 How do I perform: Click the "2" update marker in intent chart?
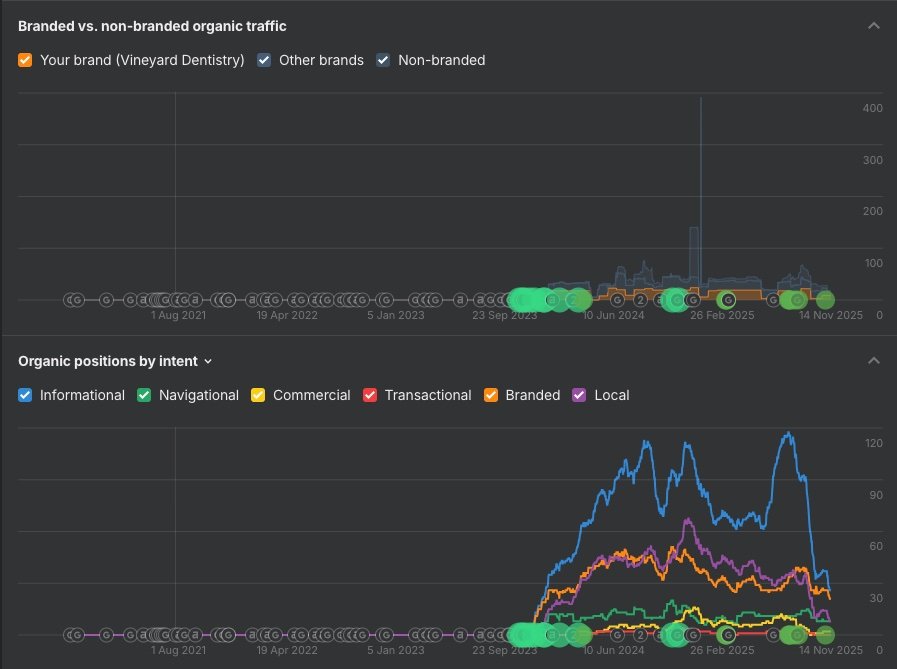pos(640,634)
